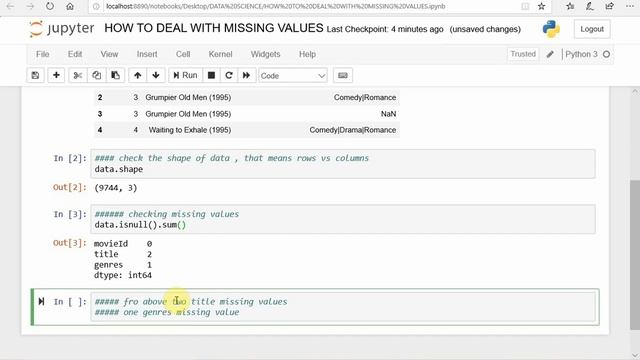Add notes with the pen icon
The image size is (640, 360).
[589, 6]
